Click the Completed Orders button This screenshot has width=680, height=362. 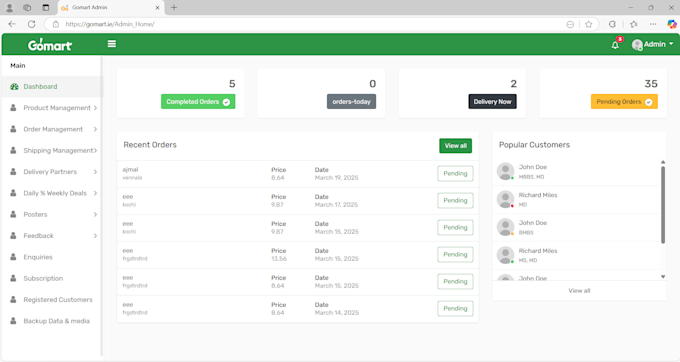198,101
